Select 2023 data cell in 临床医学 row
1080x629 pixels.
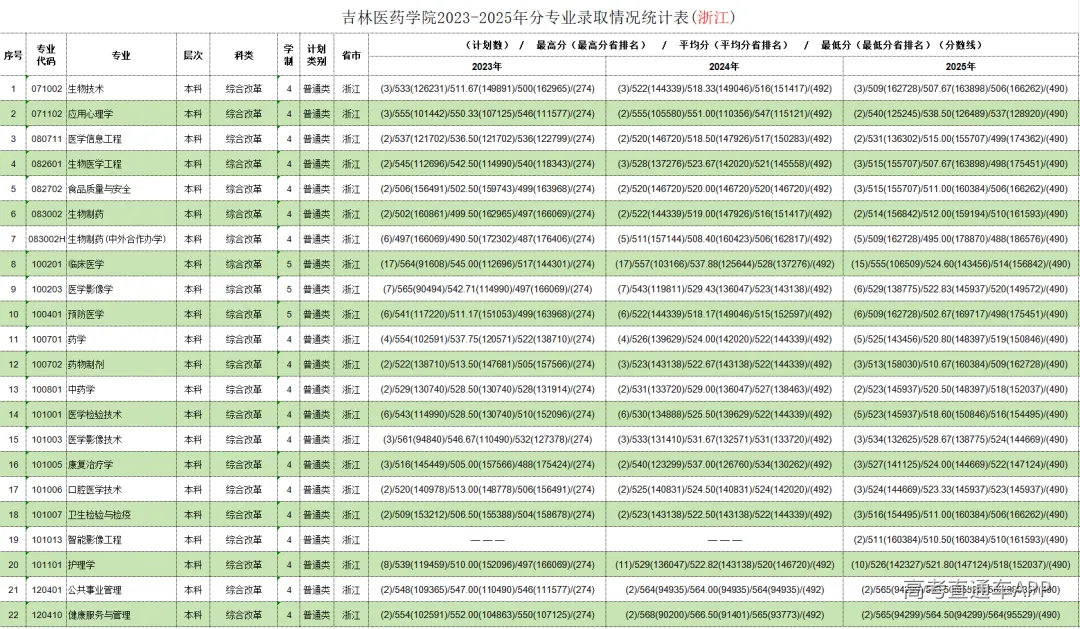click(x=487, y=264)
